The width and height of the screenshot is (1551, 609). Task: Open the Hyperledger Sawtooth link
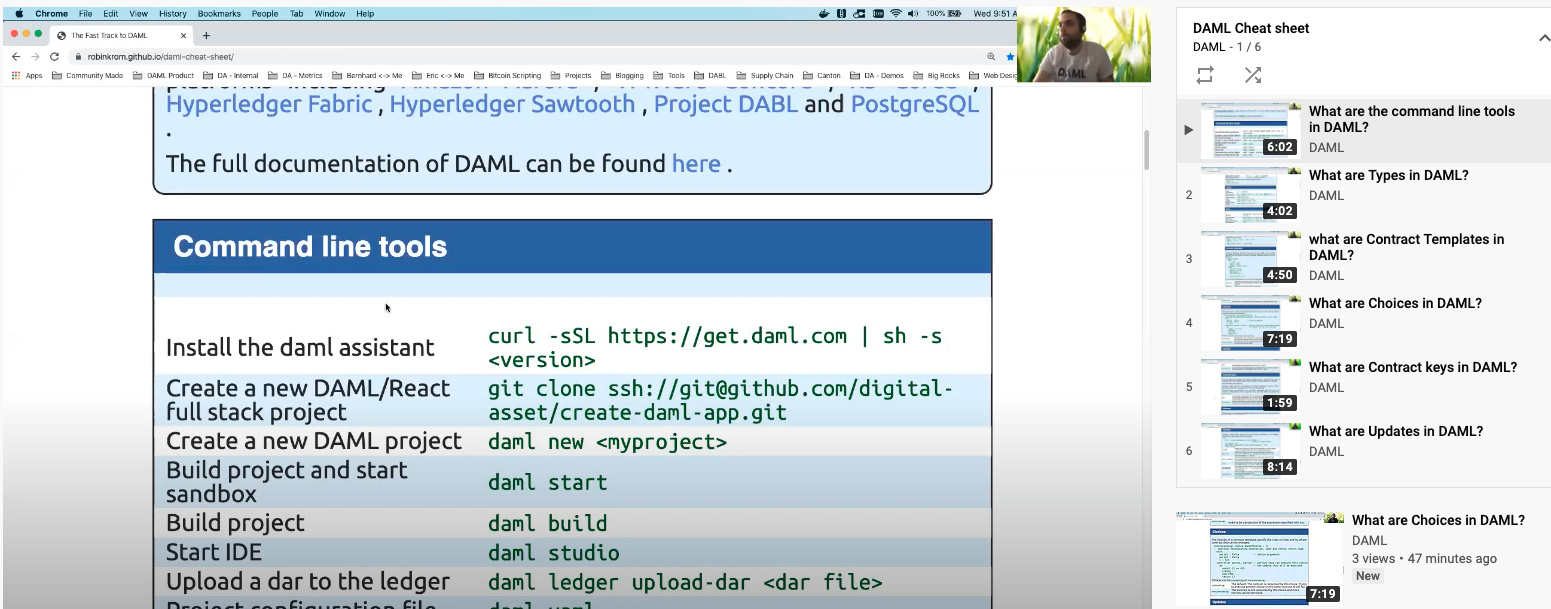point(512,104)
